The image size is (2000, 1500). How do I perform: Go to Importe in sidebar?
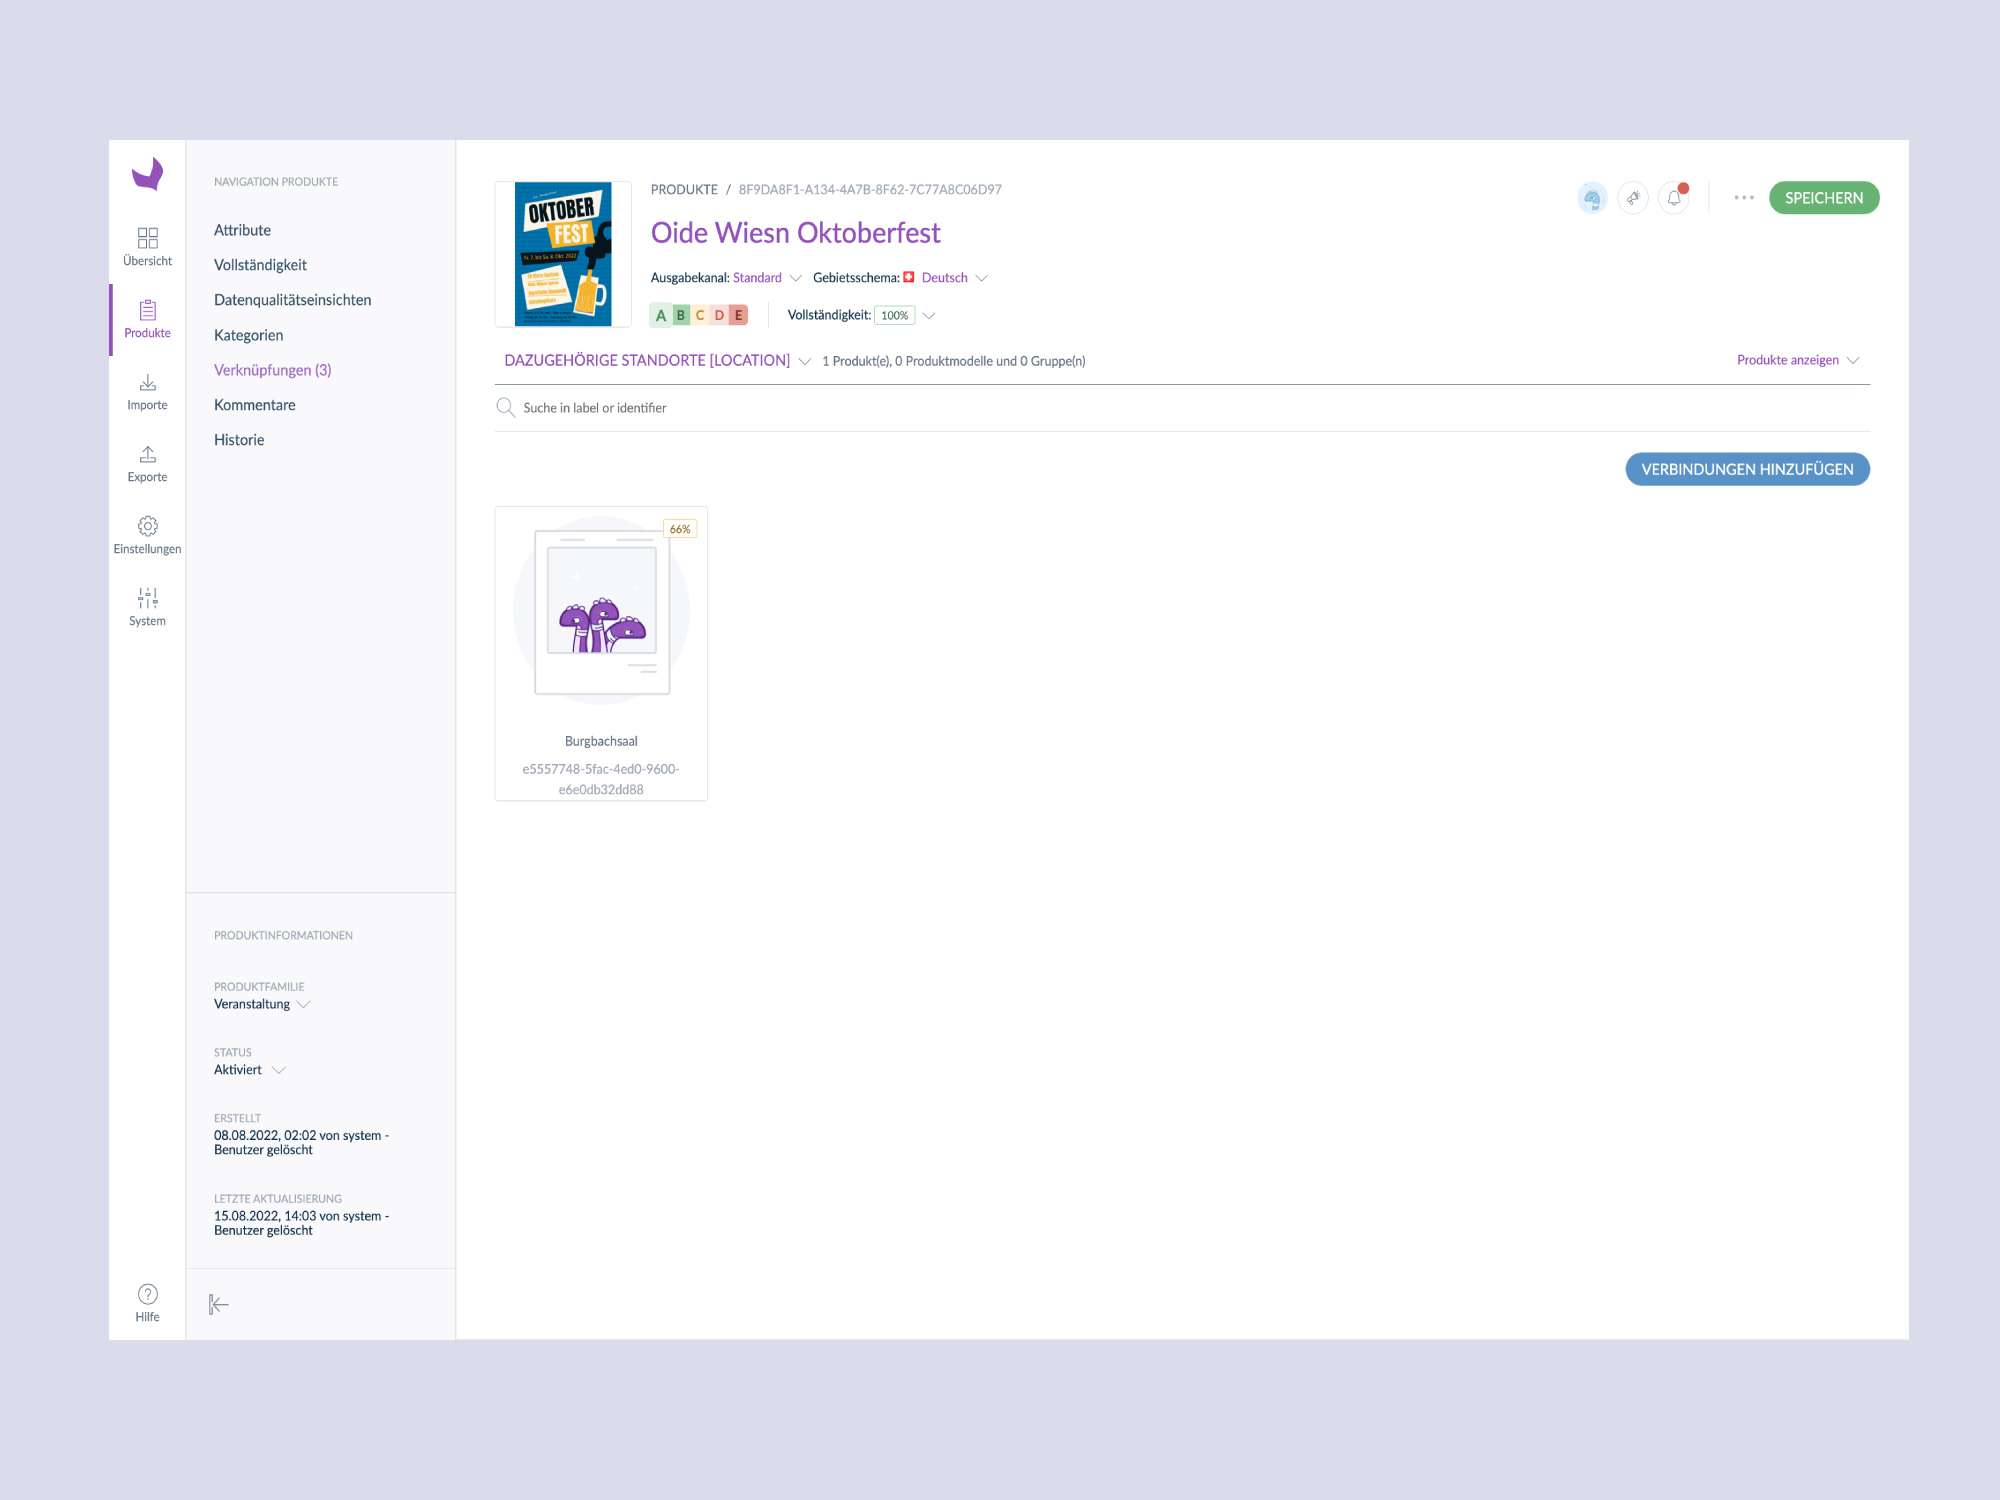[147, 391]
